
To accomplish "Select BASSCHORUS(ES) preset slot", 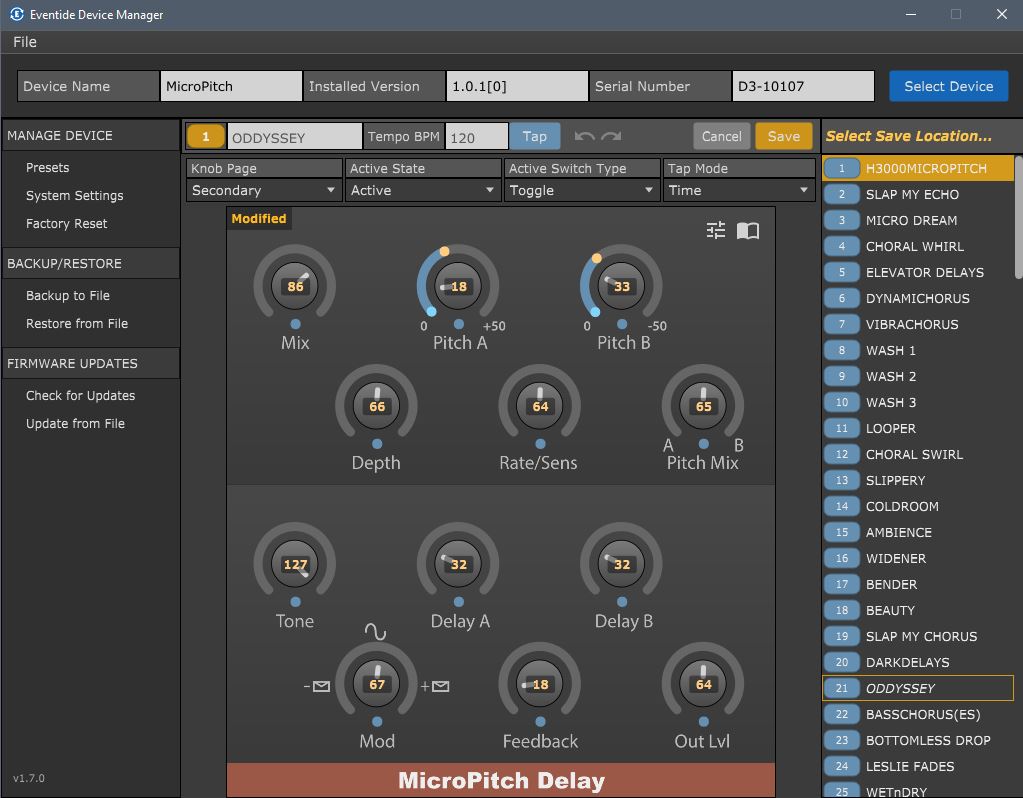I will [919, 714].
